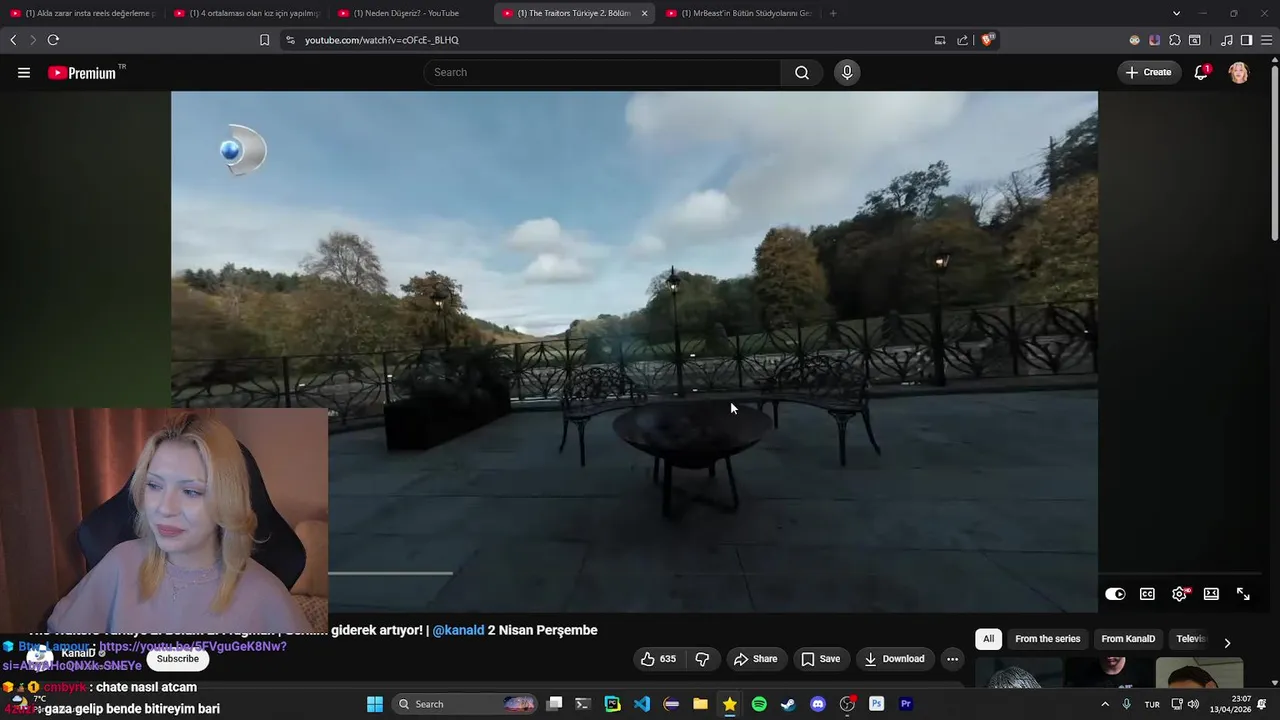Run search with the magnifier button

(x=802, y=72)
